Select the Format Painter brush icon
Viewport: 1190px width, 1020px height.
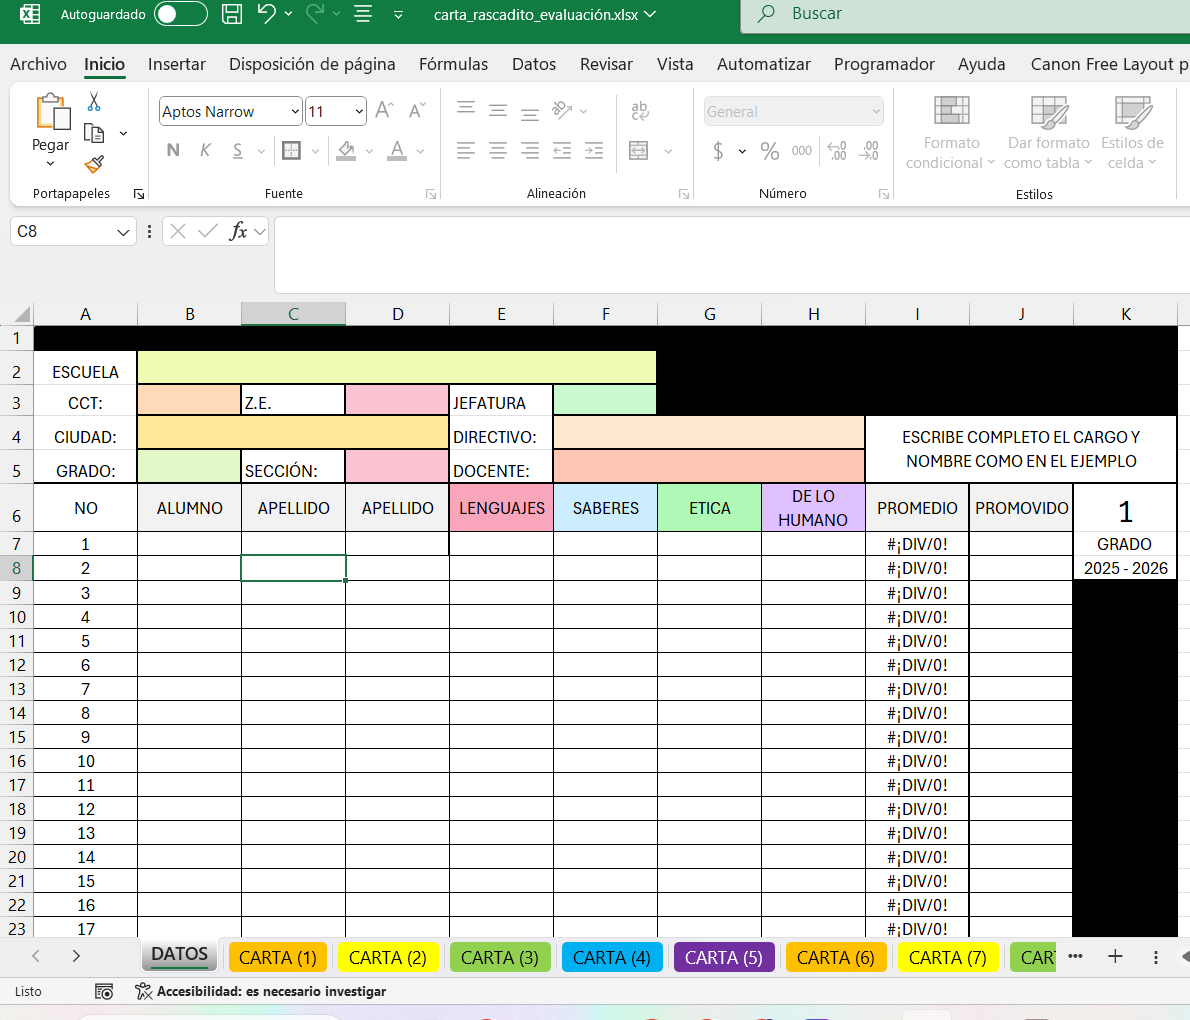tap(94, 164)
